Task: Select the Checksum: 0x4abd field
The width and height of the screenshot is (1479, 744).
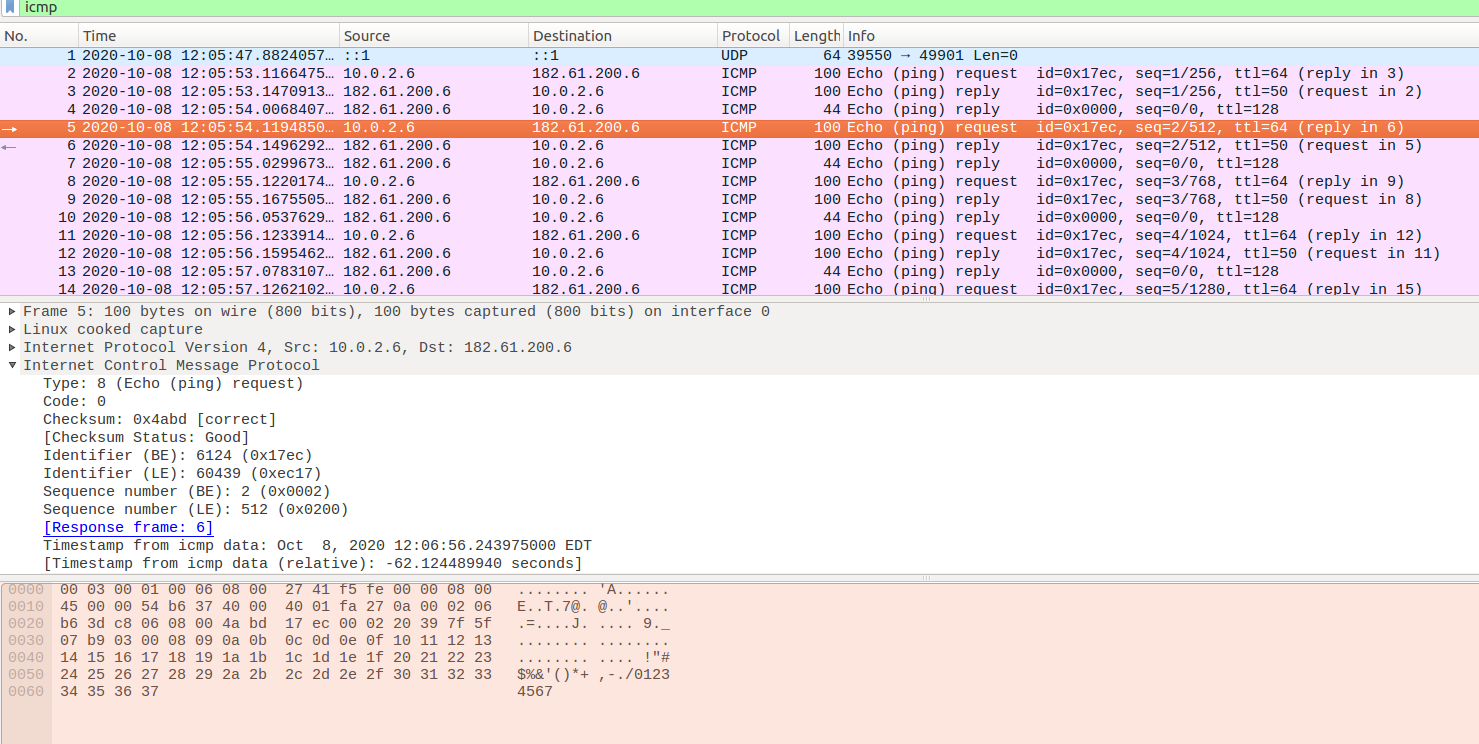Action: point(159,420)
